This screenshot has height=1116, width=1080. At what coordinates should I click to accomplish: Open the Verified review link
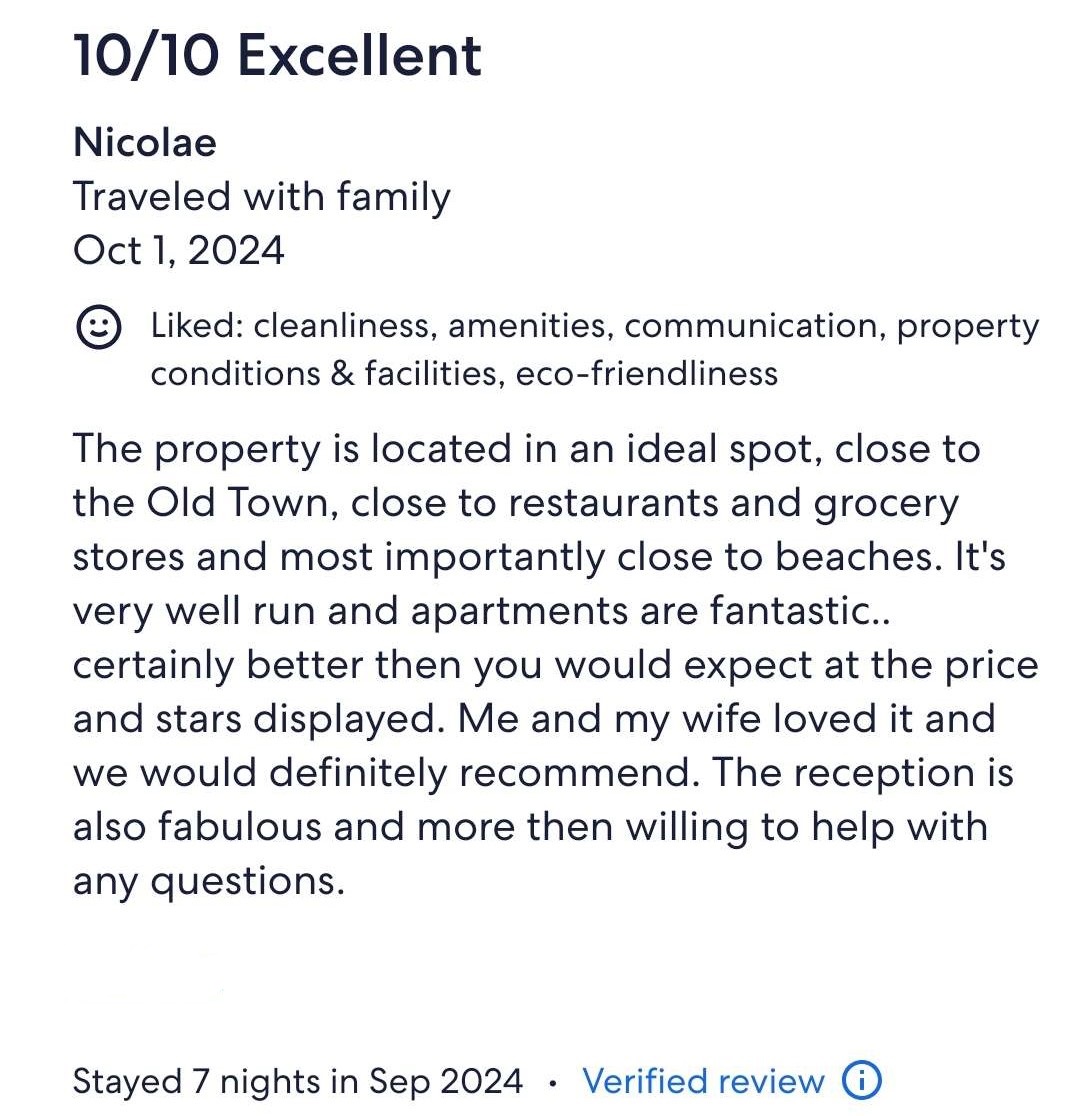click(x=703, y=1081)
